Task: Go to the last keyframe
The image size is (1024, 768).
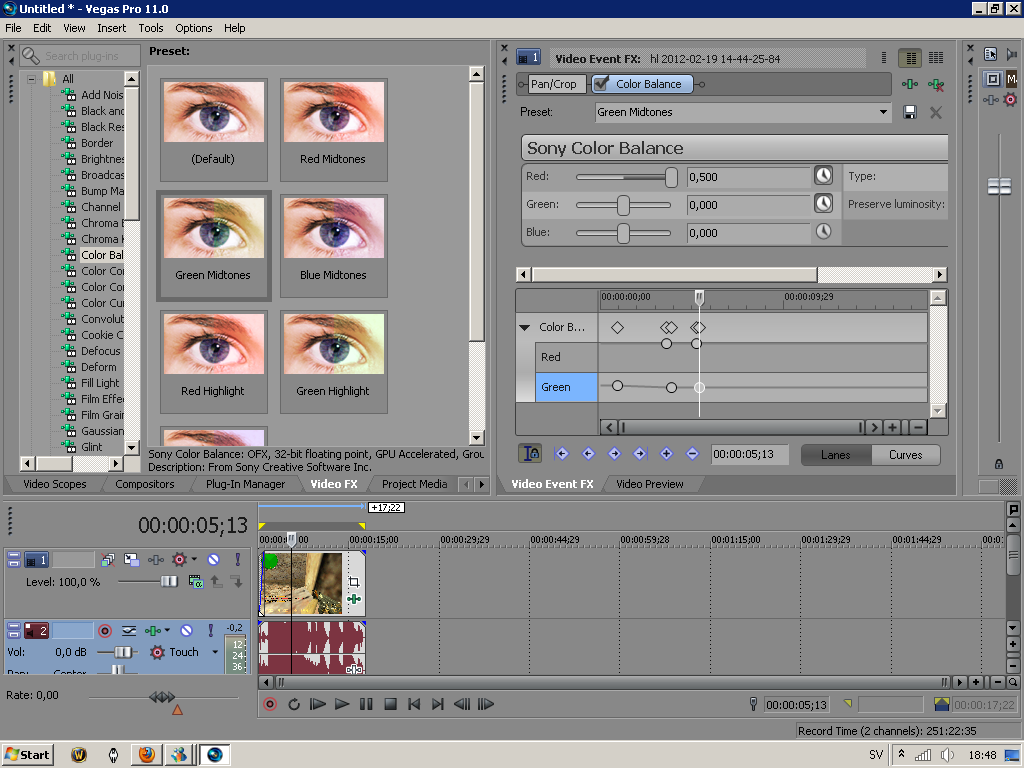Action: click(641, 453)
